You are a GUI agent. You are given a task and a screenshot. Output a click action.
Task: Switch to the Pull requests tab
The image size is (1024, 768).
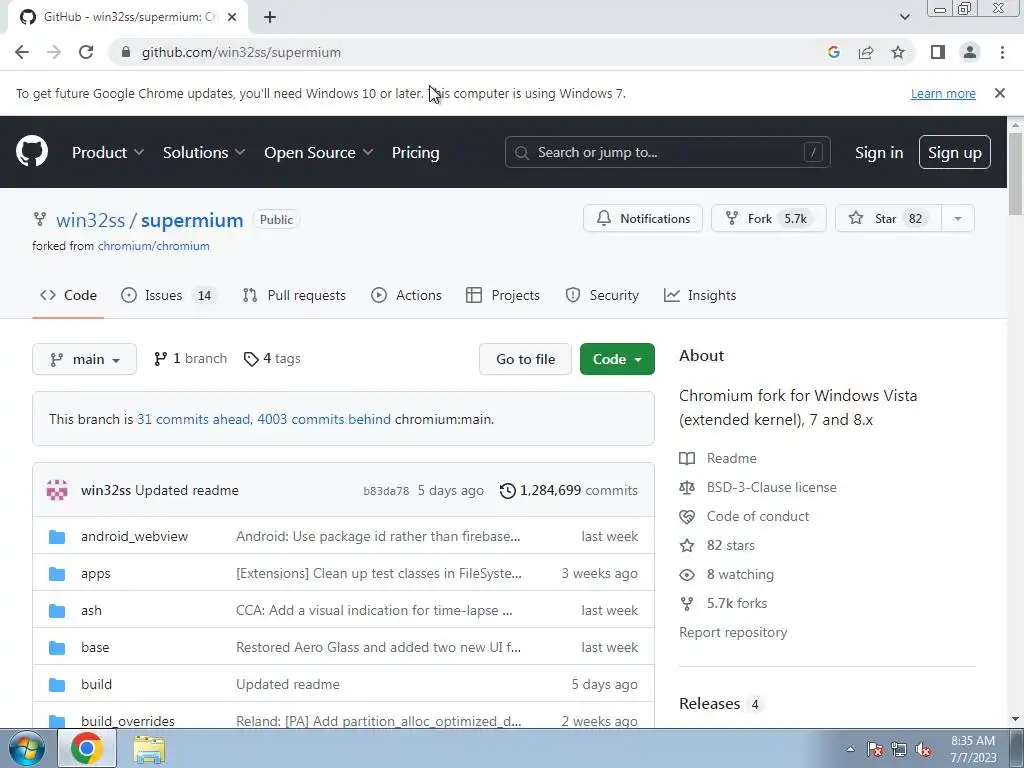[294, 295]
